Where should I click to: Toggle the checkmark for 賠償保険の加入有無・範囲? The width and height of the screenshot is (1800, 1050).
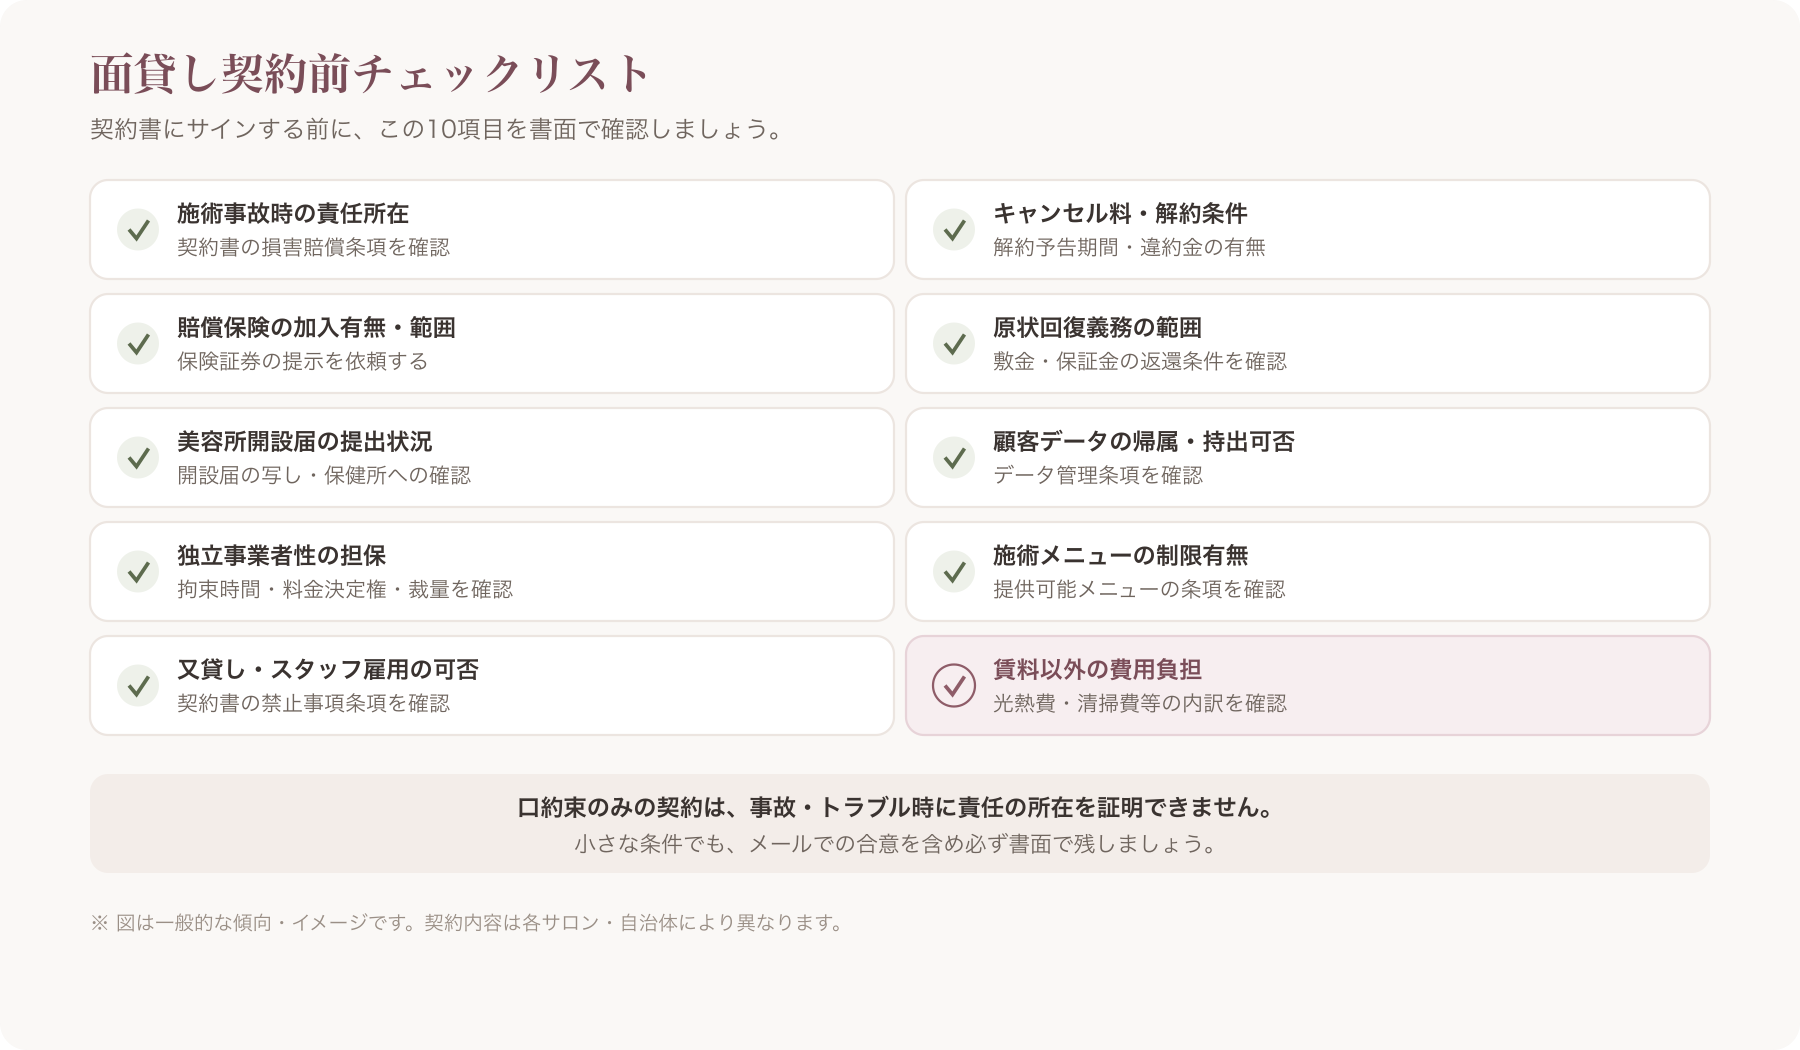click(x=138, y=344)
